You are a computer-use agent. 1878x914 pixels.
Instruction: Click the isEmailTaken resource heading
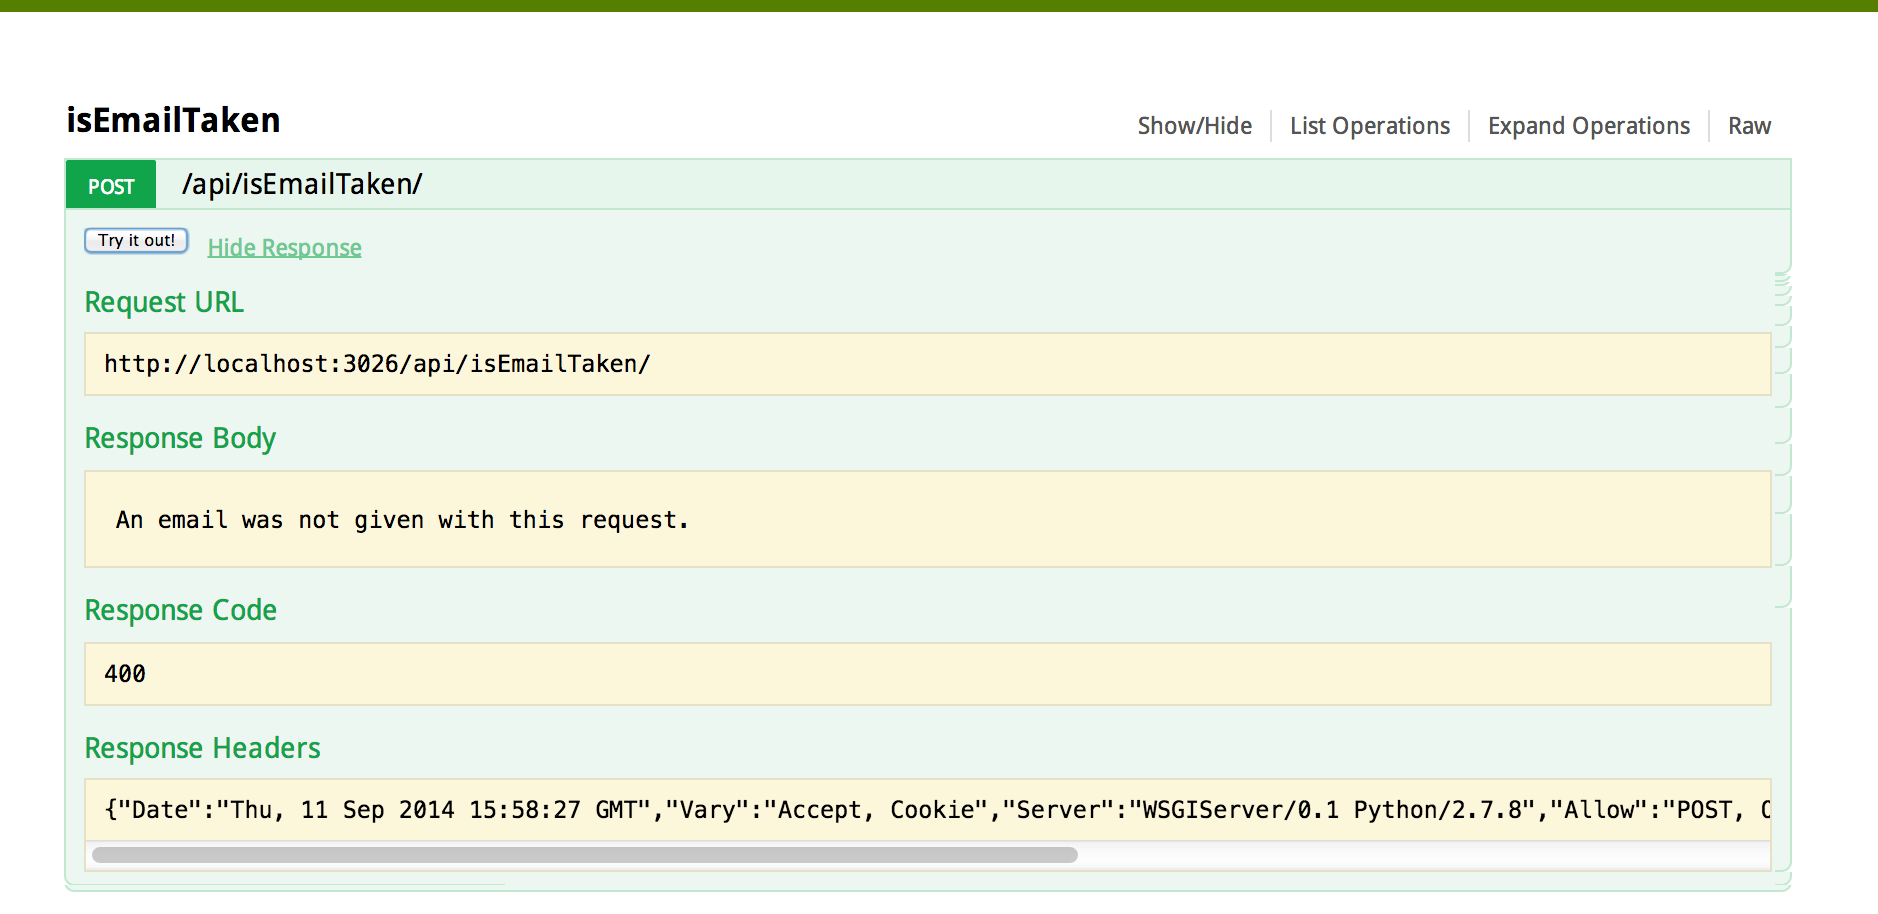pos(173,121)
